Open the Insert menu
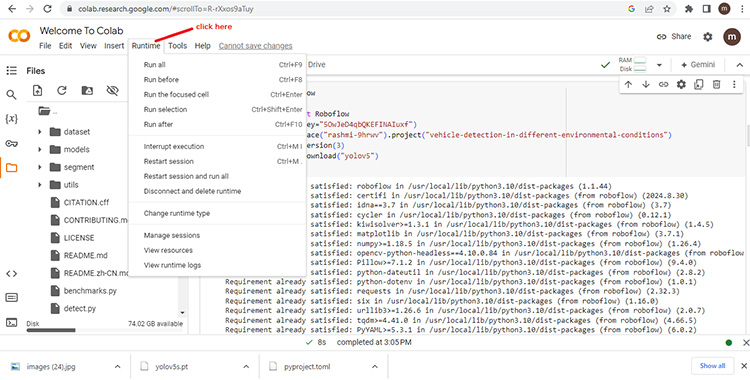This screenshot has width=750, height=380. (x=114, y=46)
